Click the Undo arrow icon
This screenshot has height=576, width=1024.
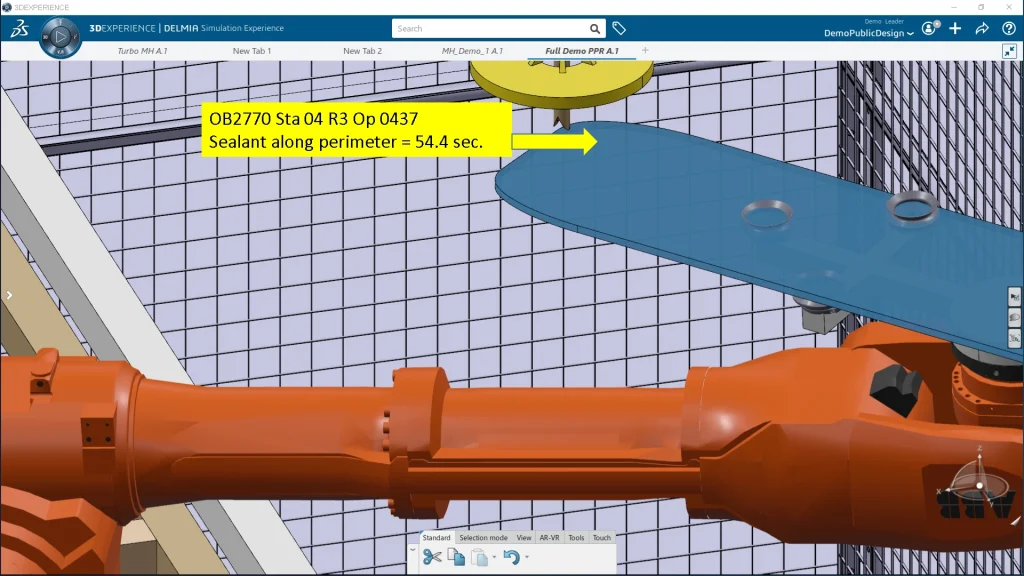(x=511, y=557)
